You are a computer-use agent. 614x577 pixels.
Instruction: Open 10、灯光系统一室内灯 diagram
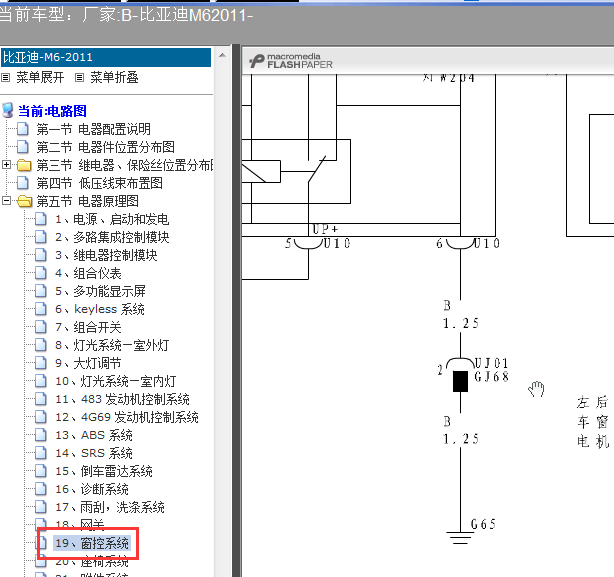point(116,381)
